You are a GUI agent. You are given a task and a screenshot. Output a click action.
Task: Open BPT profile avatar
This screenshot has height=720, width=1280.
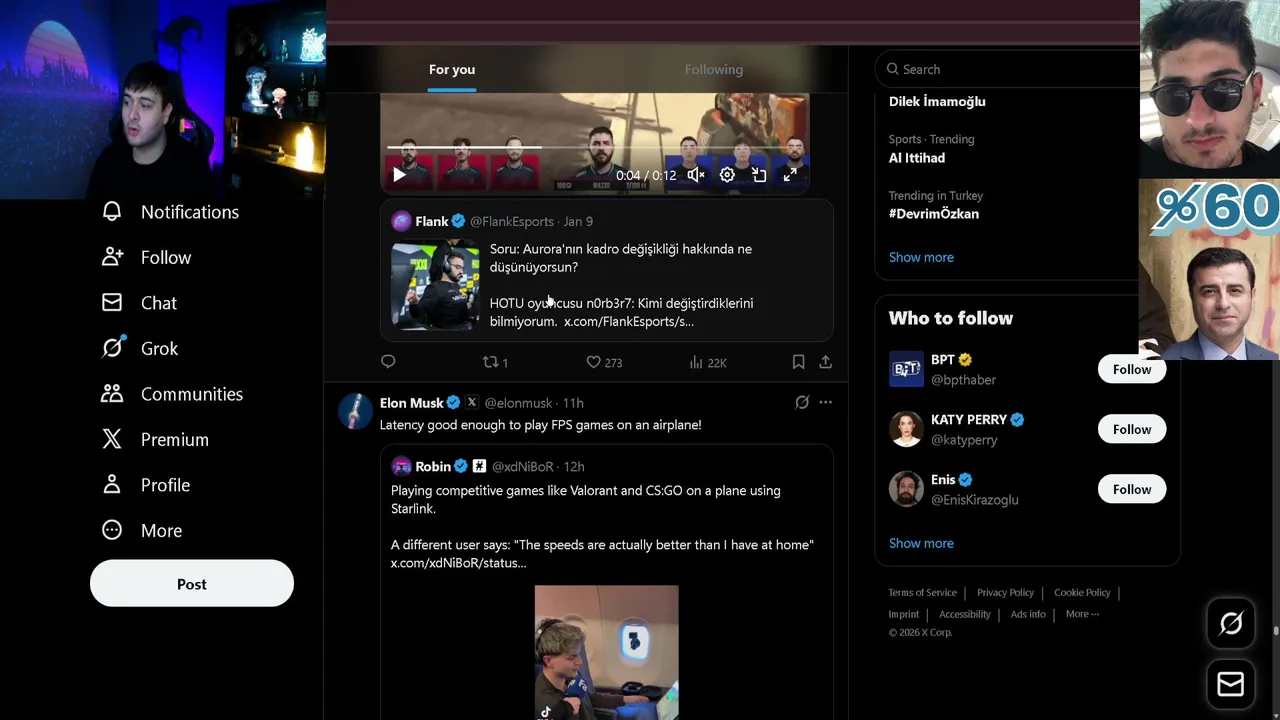point(906,369)
